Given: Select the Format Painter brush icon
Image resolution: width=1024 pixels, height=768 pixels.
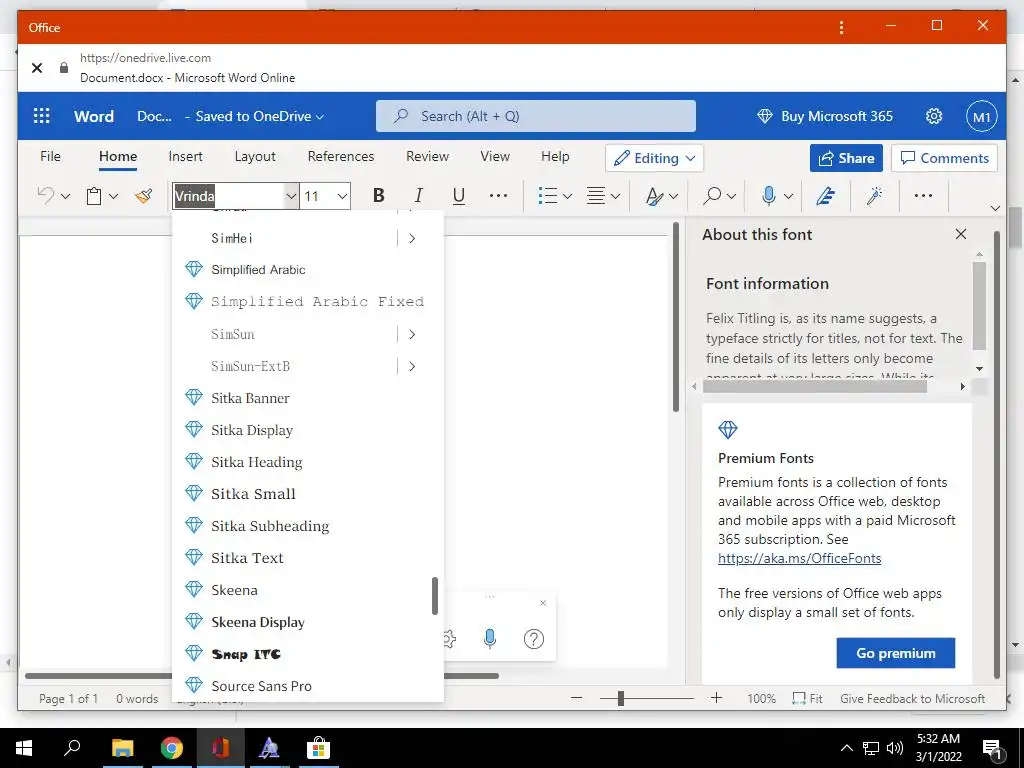Looking at the screenshot, I should point(144,195).
